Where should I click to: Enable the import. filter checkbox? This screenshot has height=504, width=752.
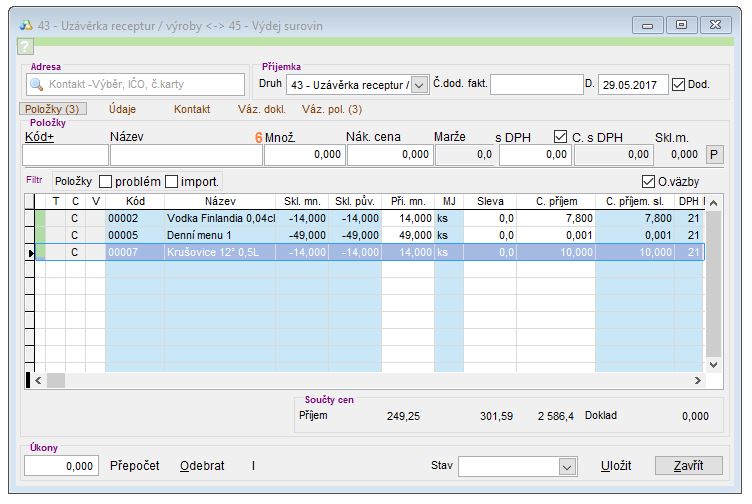coord(172,181)
